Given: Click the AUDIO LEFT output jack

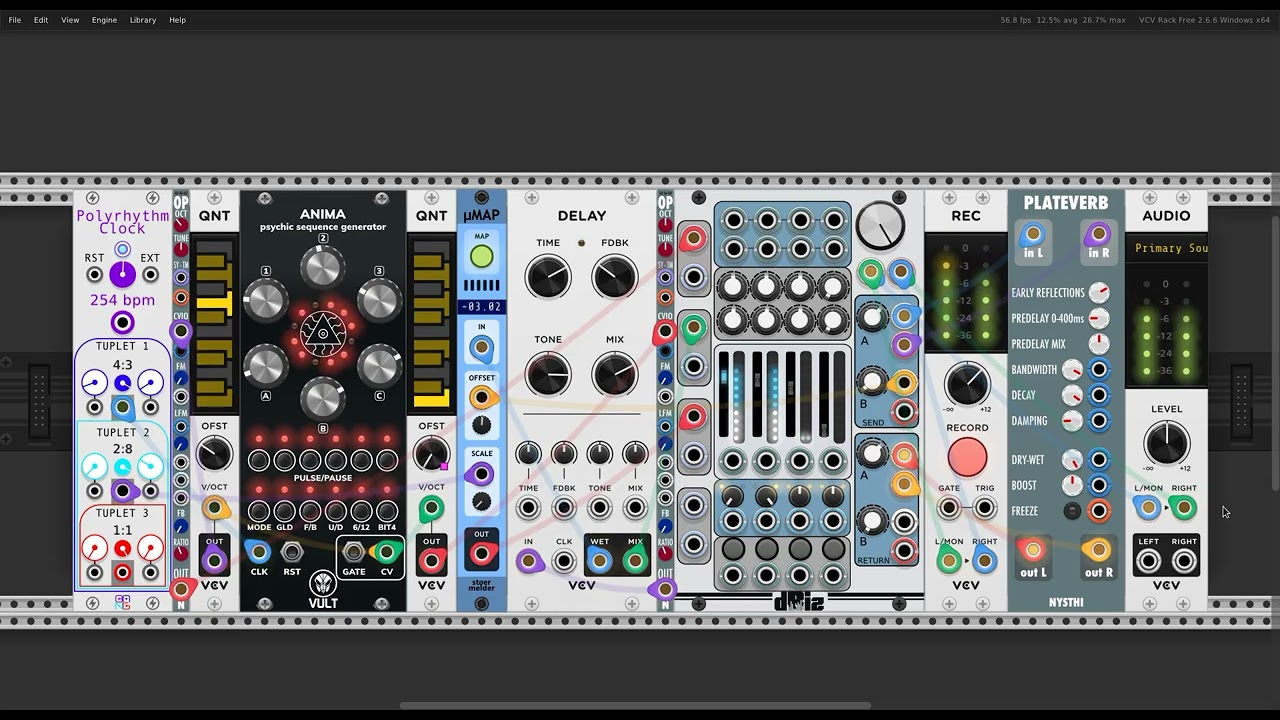Looking at the screenshot, I should point(1148,561).
